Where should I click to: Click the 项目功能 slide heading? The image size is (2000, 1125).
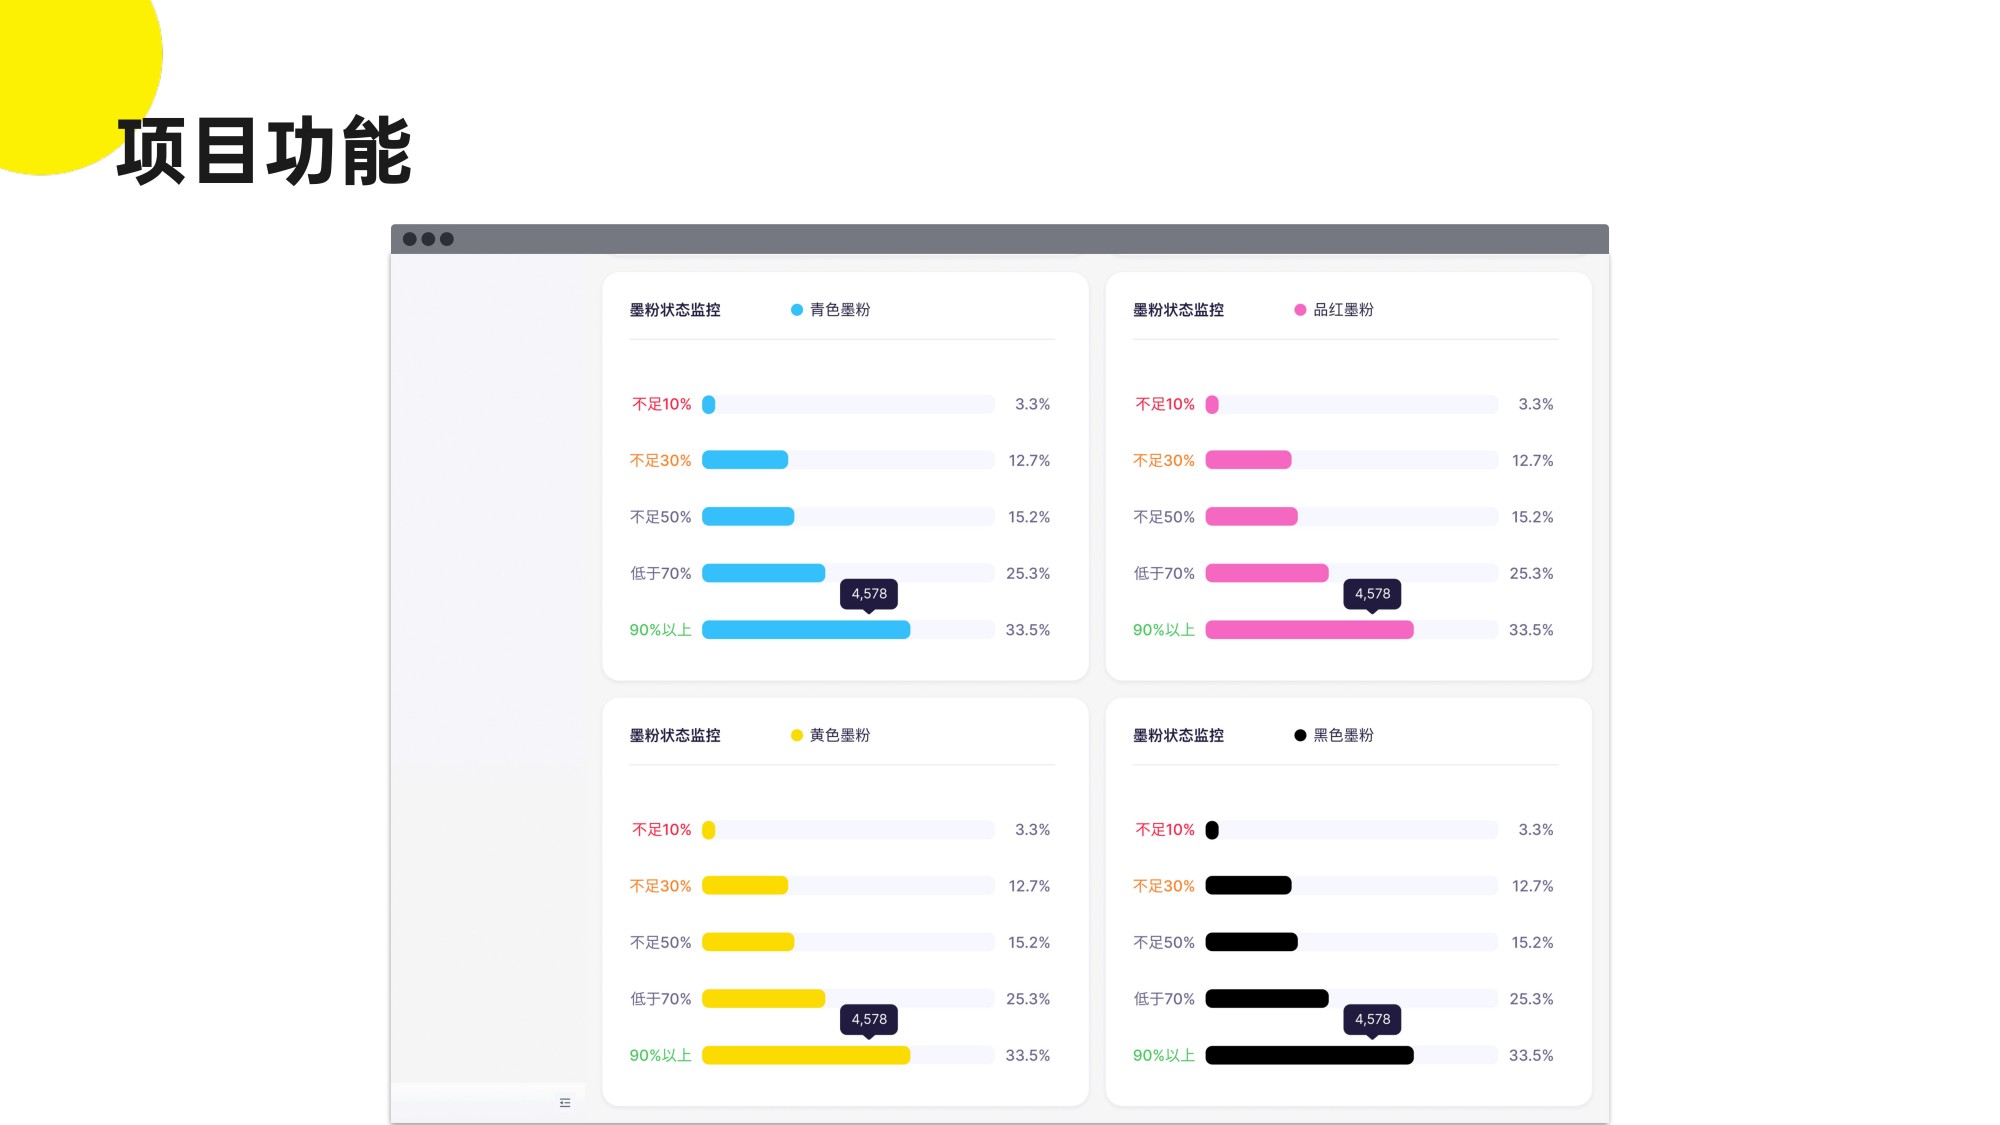(265, 151)
